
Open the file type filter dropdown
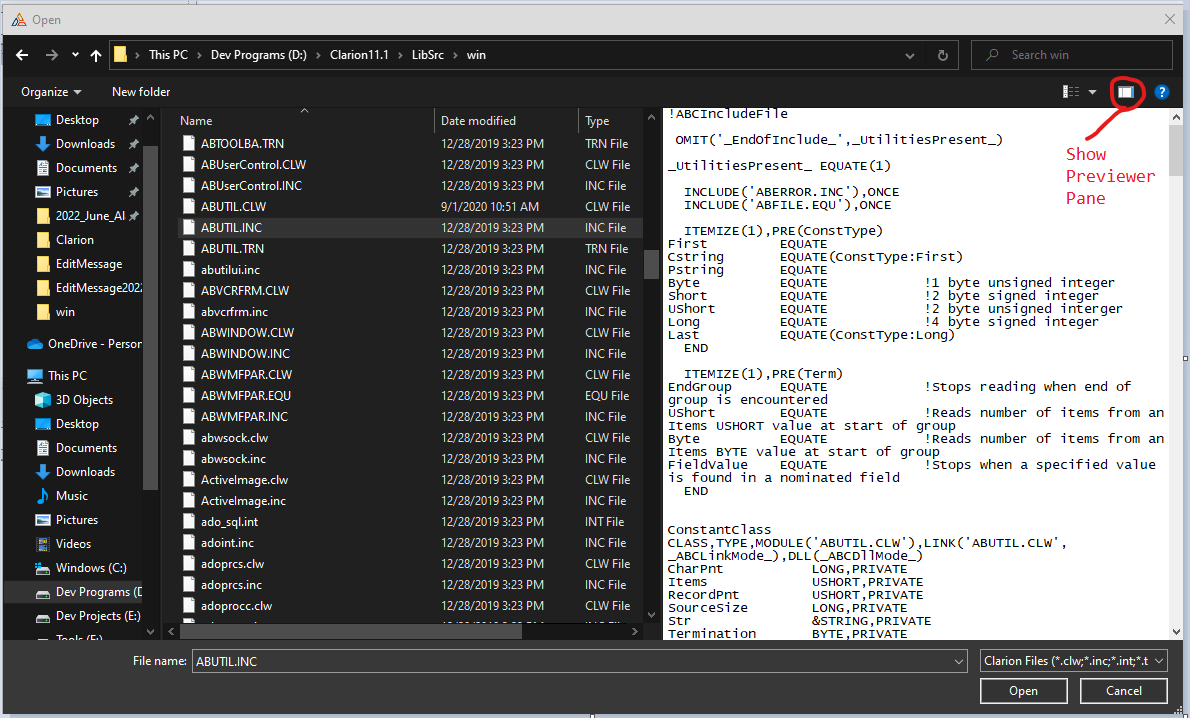click(x=1073, y=661)
